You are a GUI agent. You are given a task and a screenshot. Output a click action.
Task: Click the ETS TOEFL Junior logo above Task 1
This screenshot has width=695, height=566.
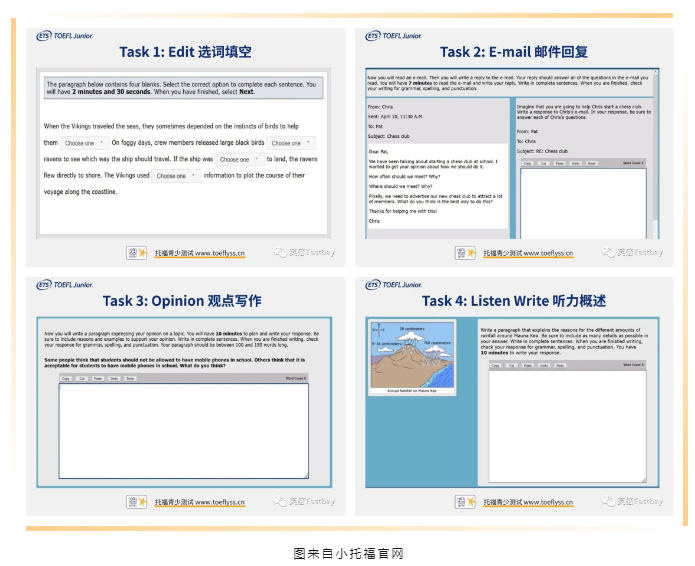[65, 36]
